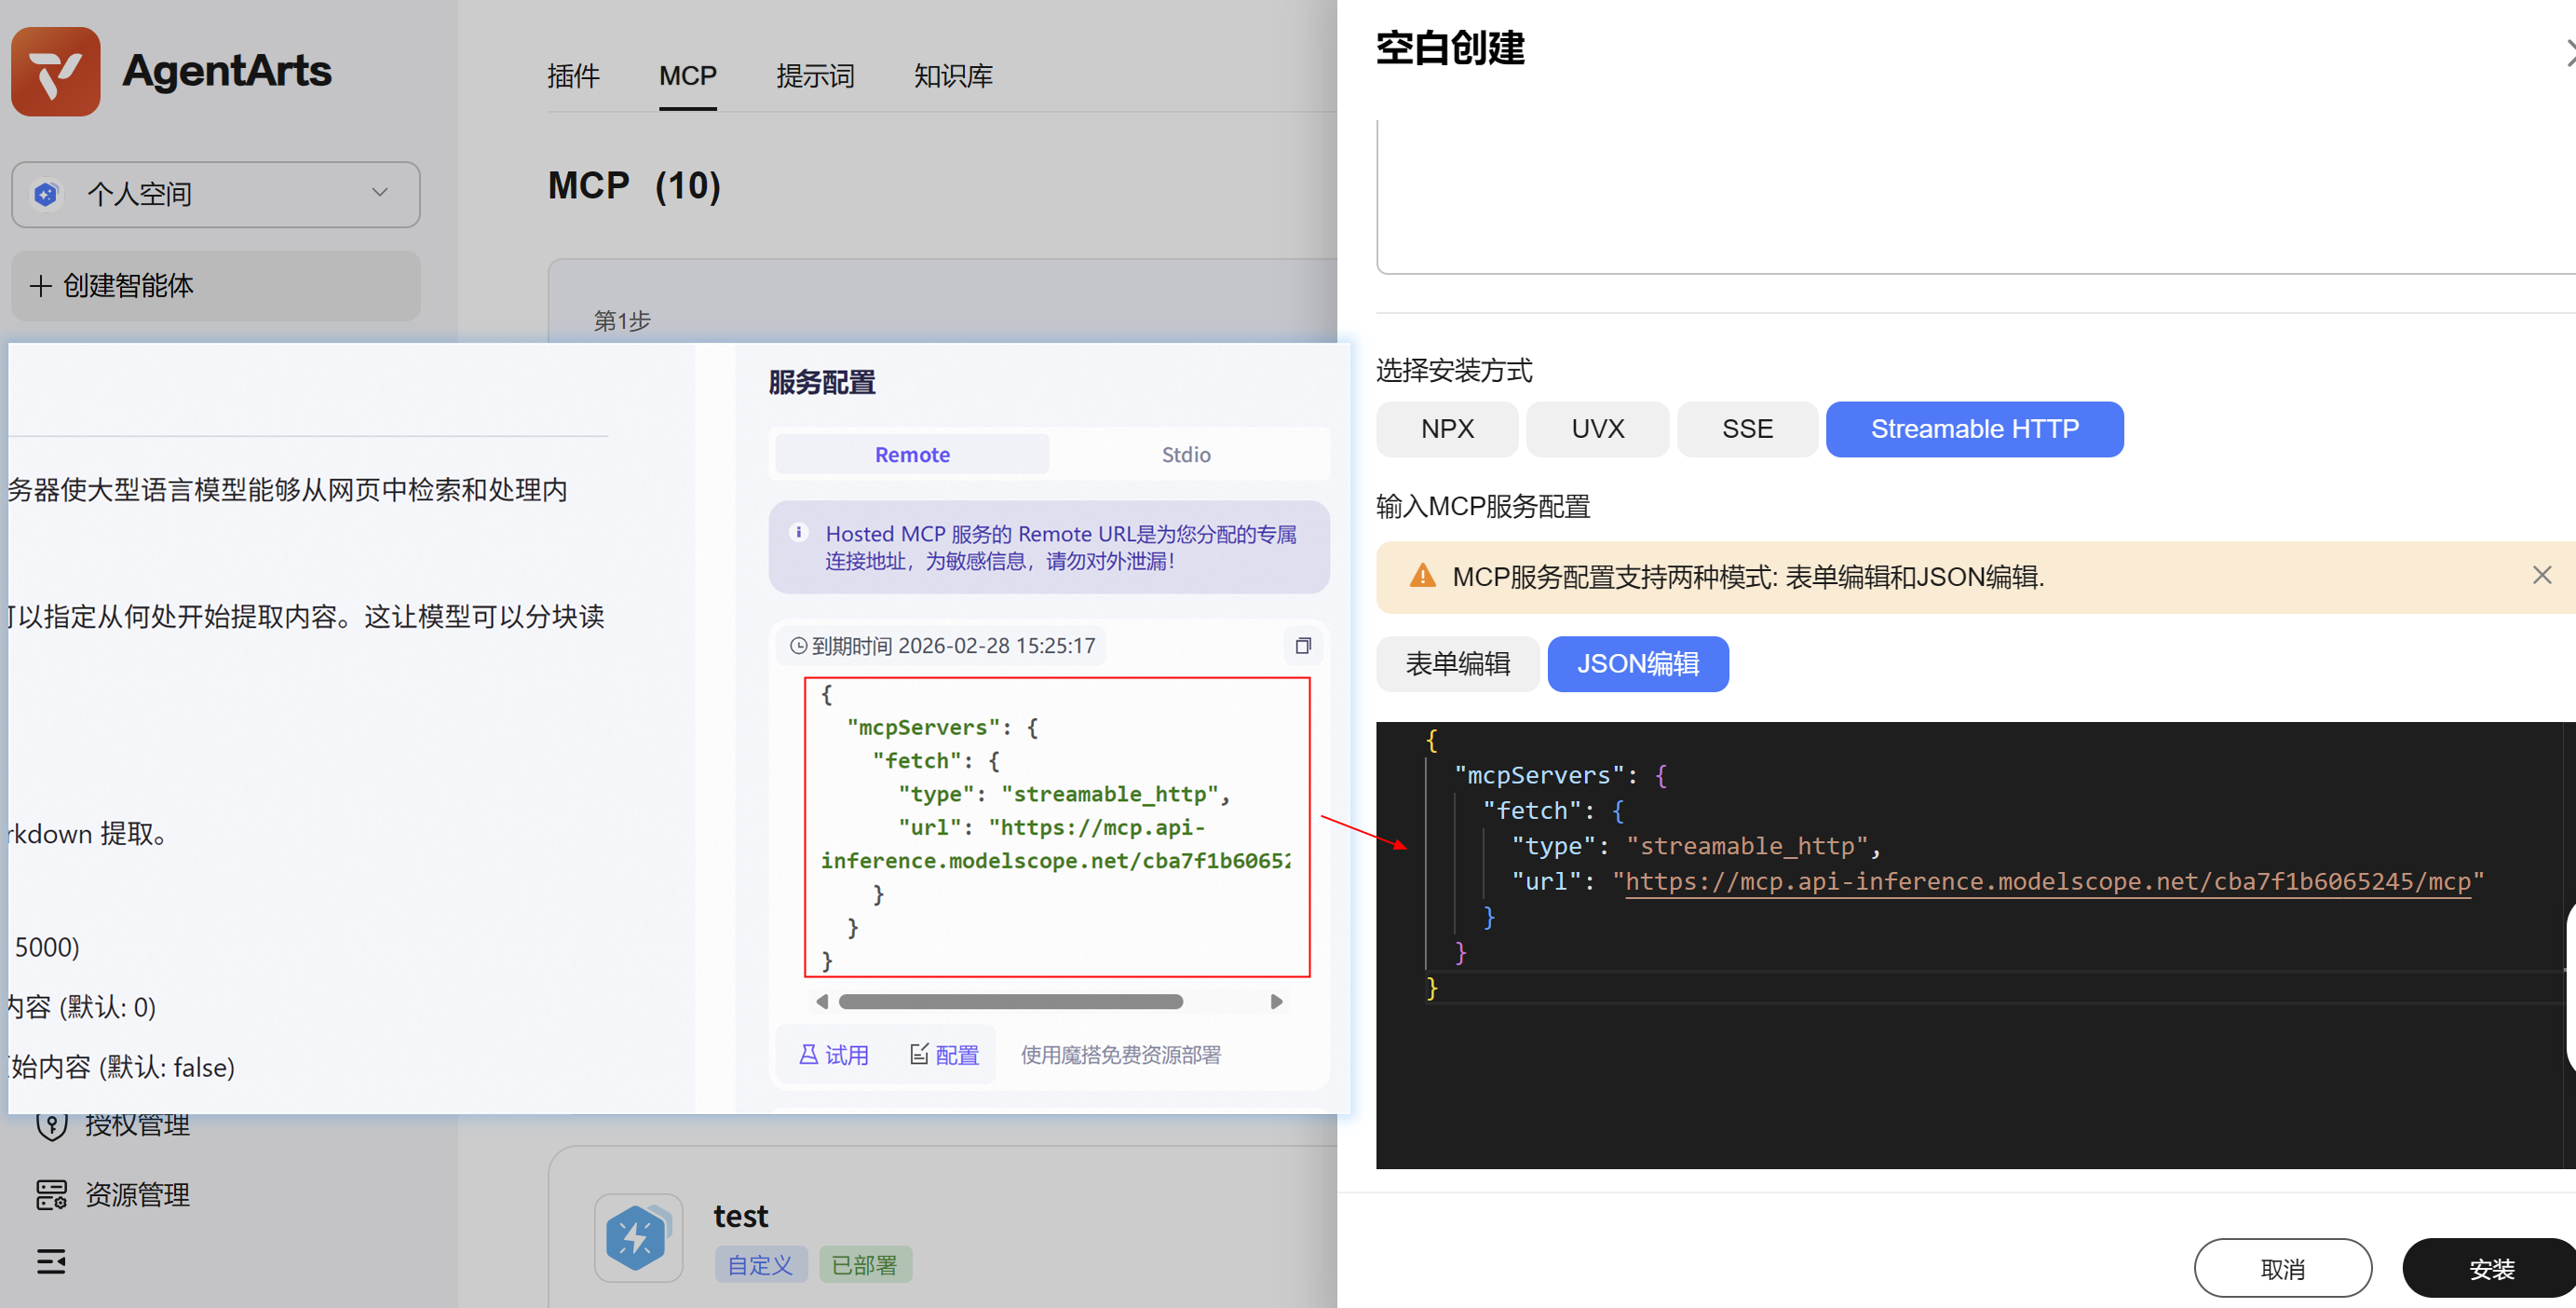2576x1308 pixels.
Task: Click the 自定义 tag on test card
Action: tap(760, 1265)
